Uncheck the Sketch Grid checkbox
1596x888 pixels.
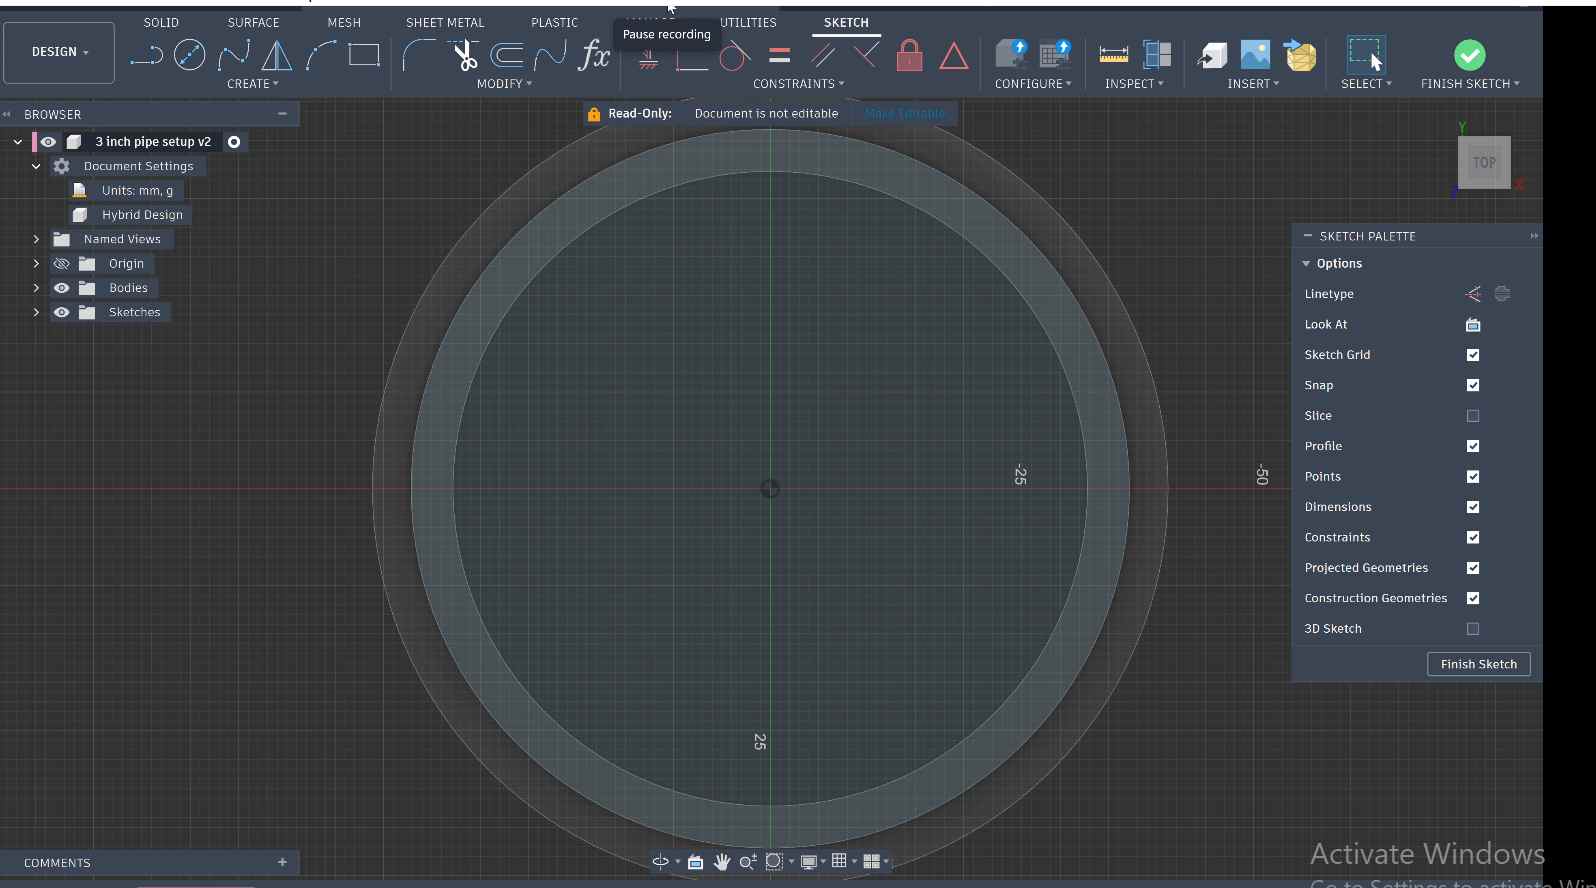pyautogui.click(x=1472, y=355)
